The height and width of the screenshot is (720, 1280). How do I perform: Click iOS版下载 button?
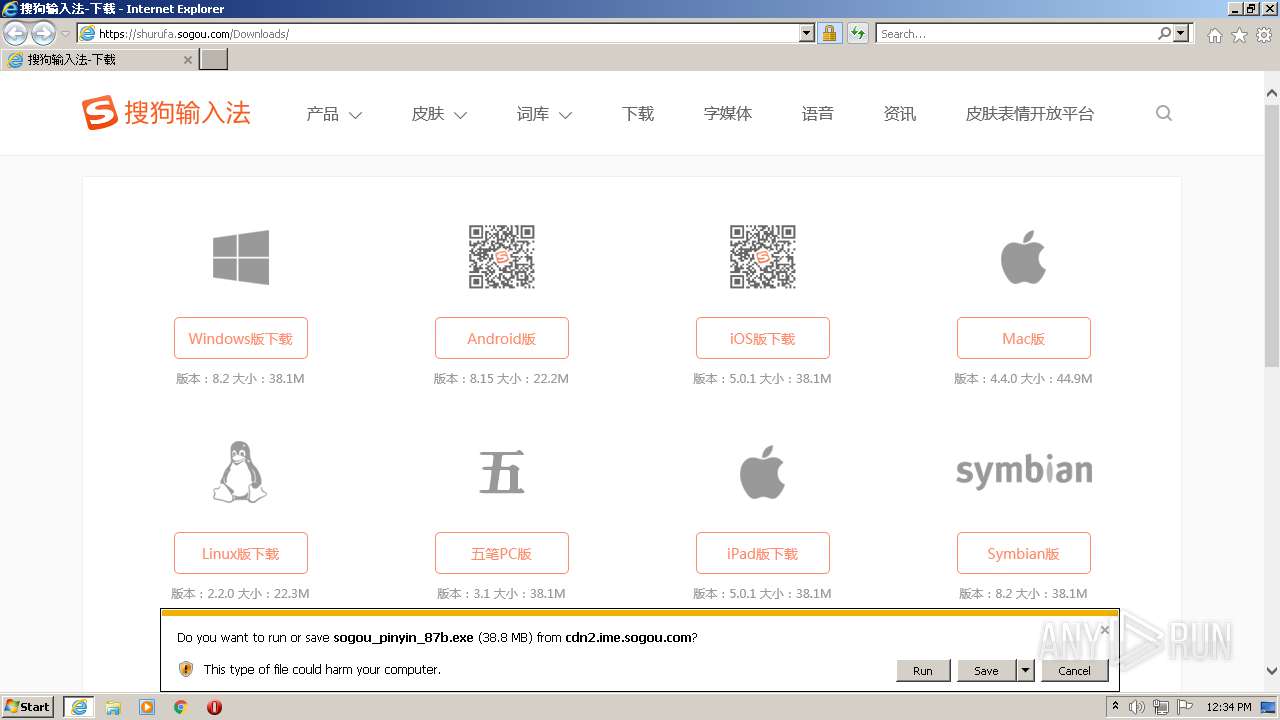click(x=763, y=338)
